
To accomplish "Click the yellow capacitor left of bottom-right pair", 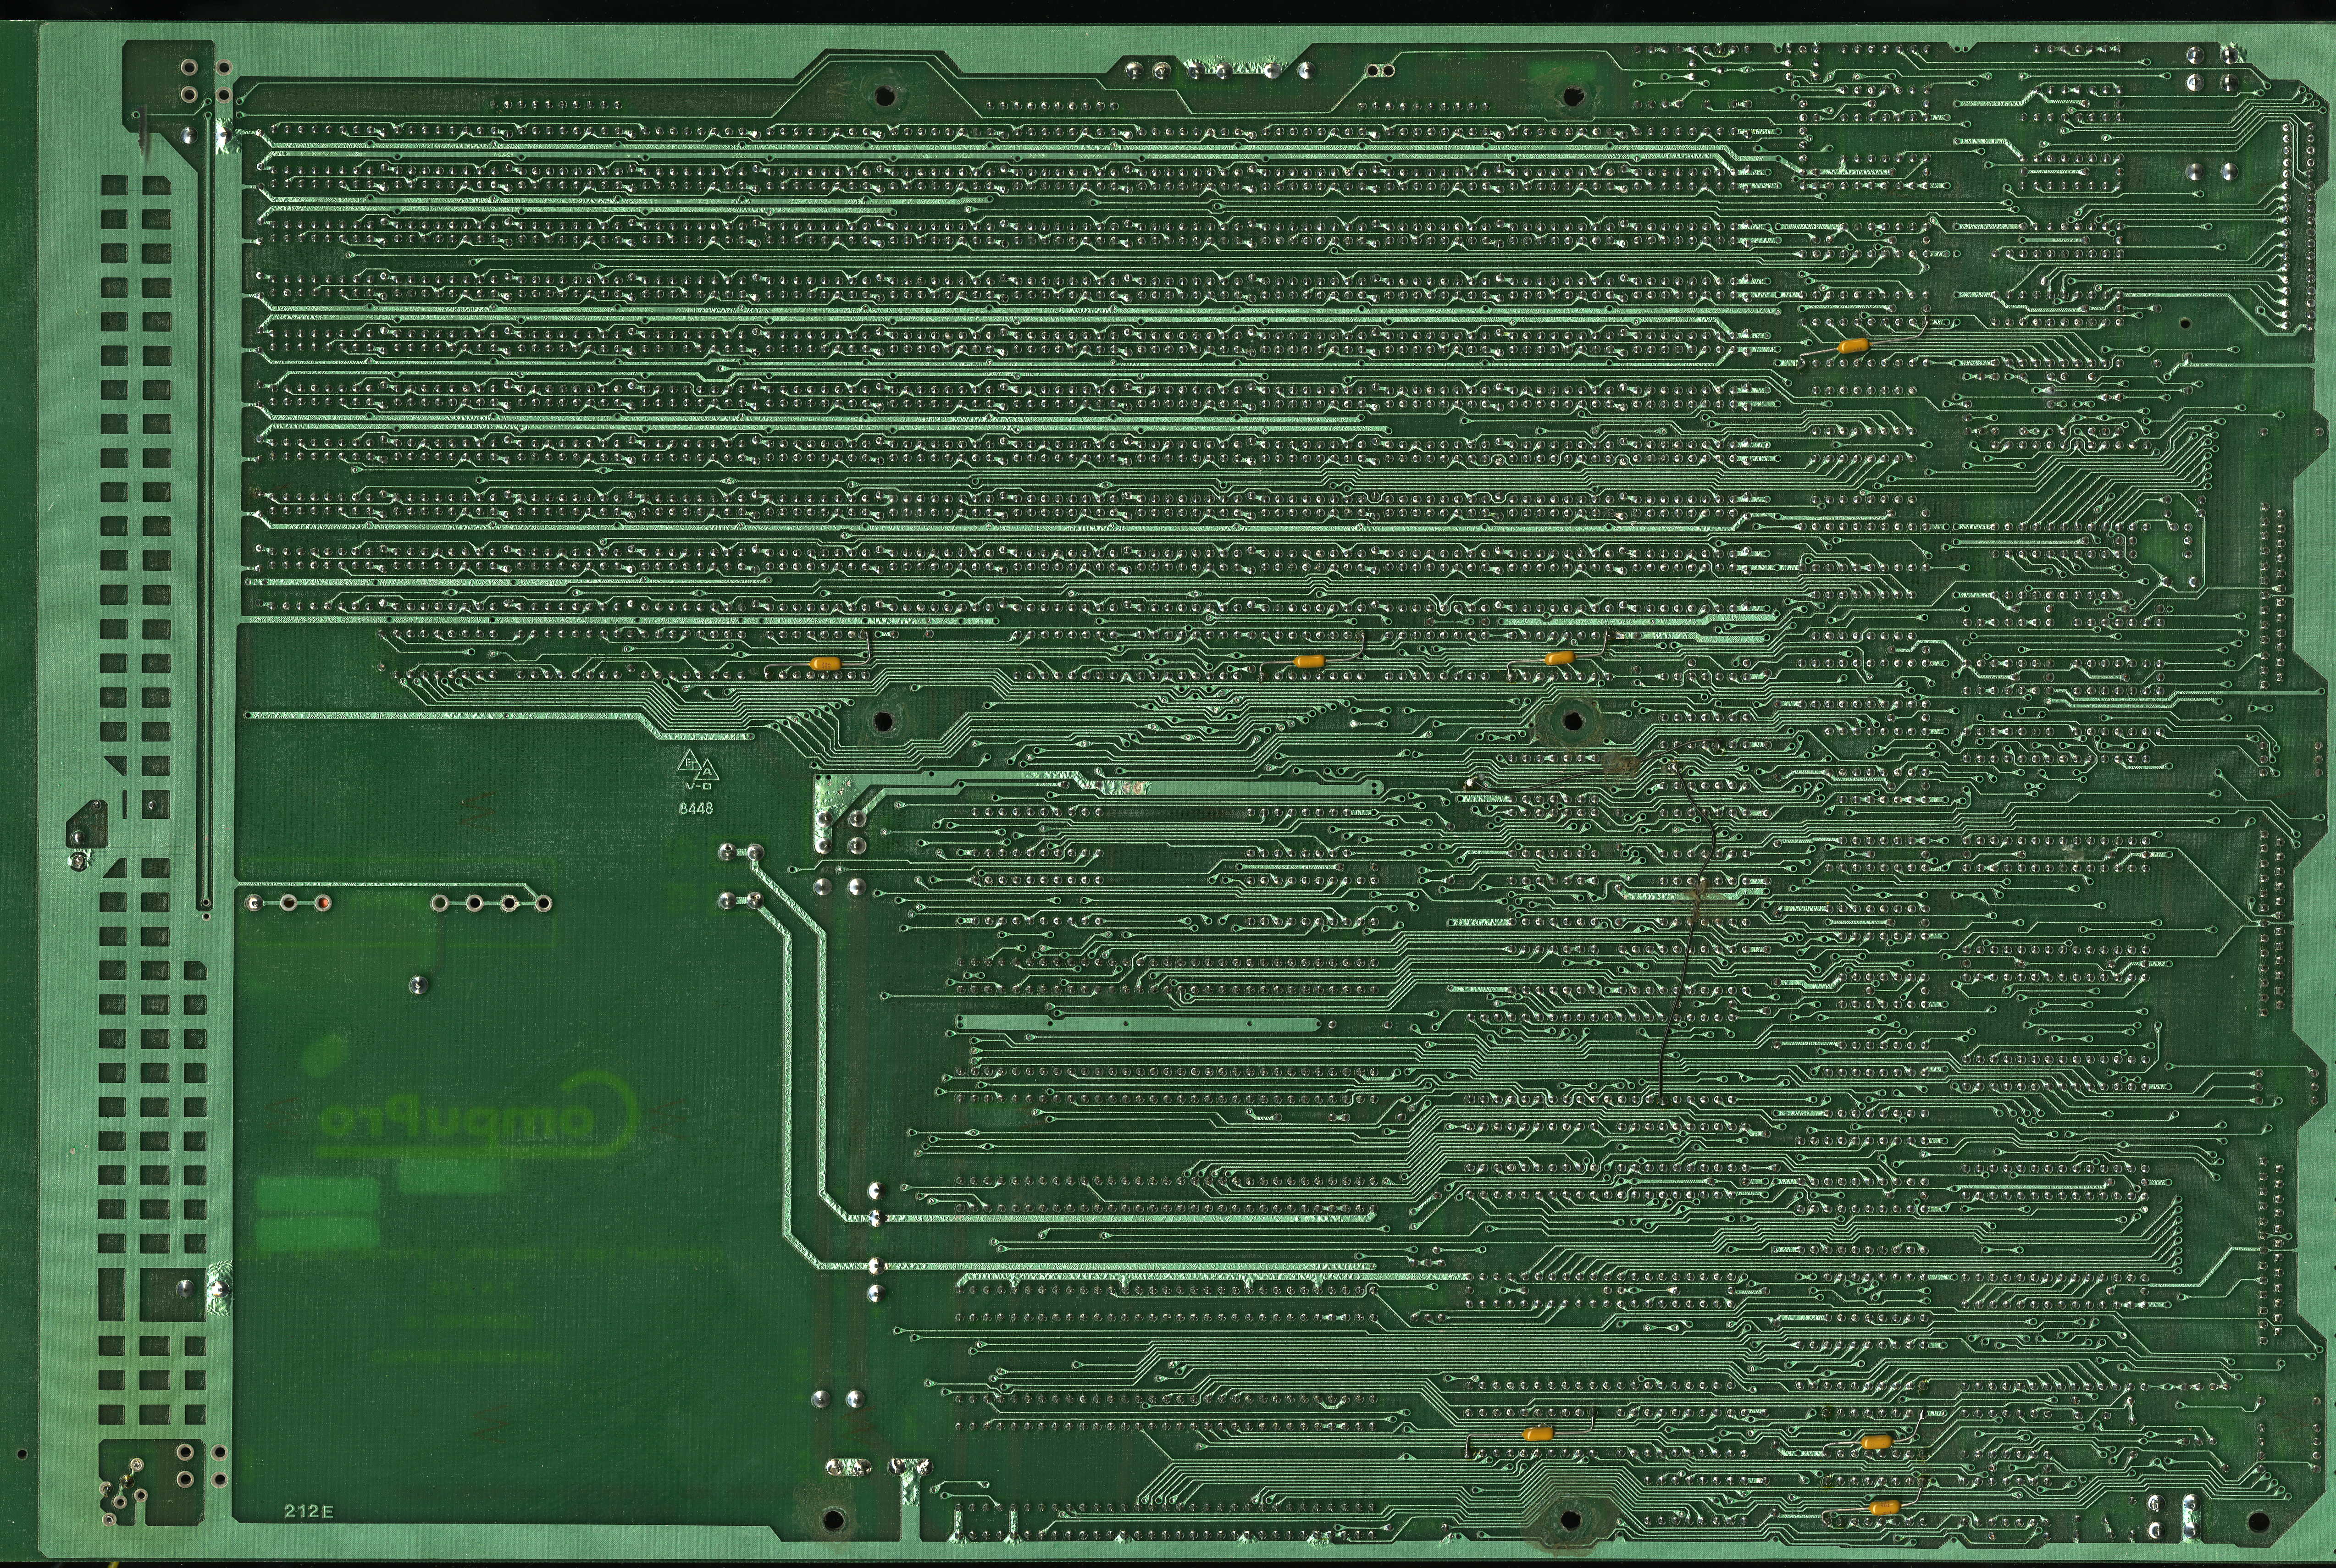I will [1537, 1433].
